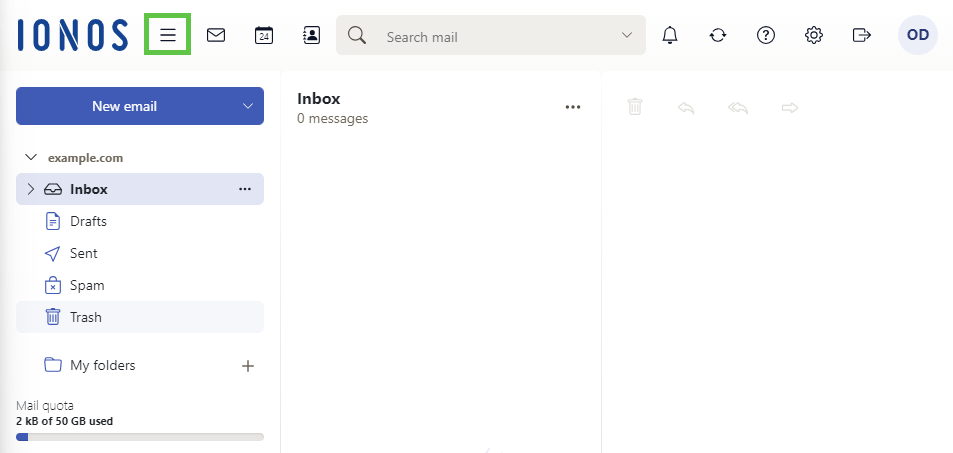Click the sign out icon
Image resolution: width=953 pixels, height=453 pixels.
pyautogui.click(x=861, y=35)
